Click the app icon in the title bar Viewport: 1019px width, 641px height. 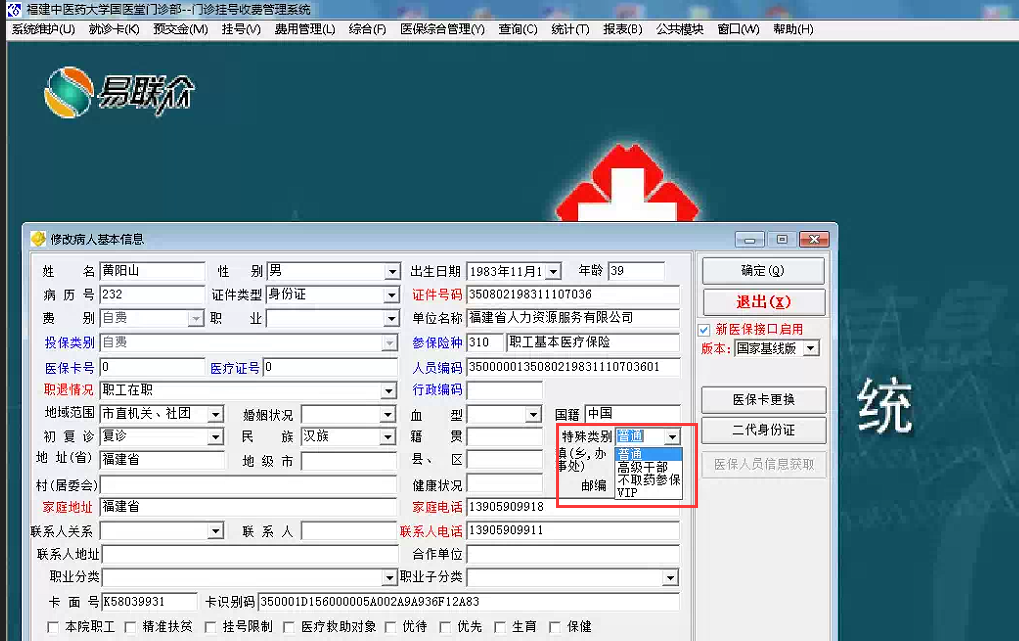click(13, 10)
